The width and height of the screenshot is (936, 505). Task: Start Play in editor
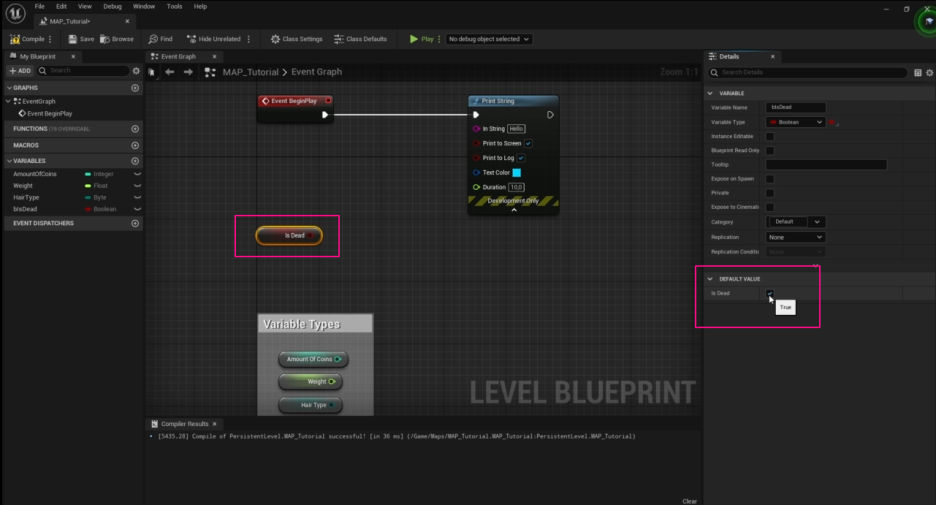[421, 39]
